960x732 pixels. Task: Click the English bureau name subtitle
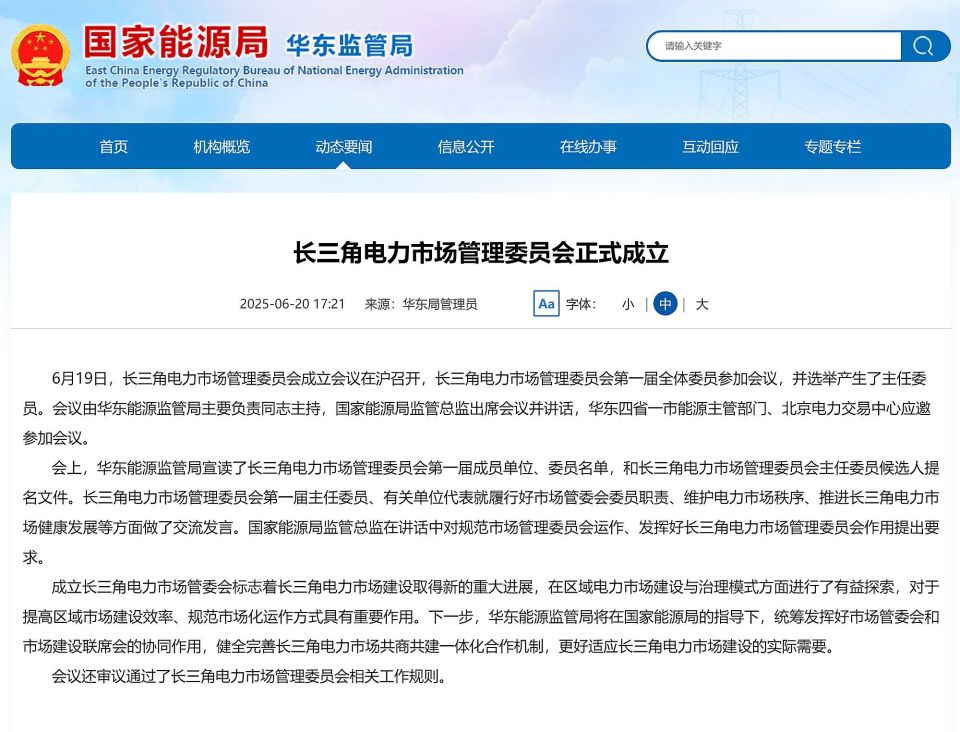[274, 77]
